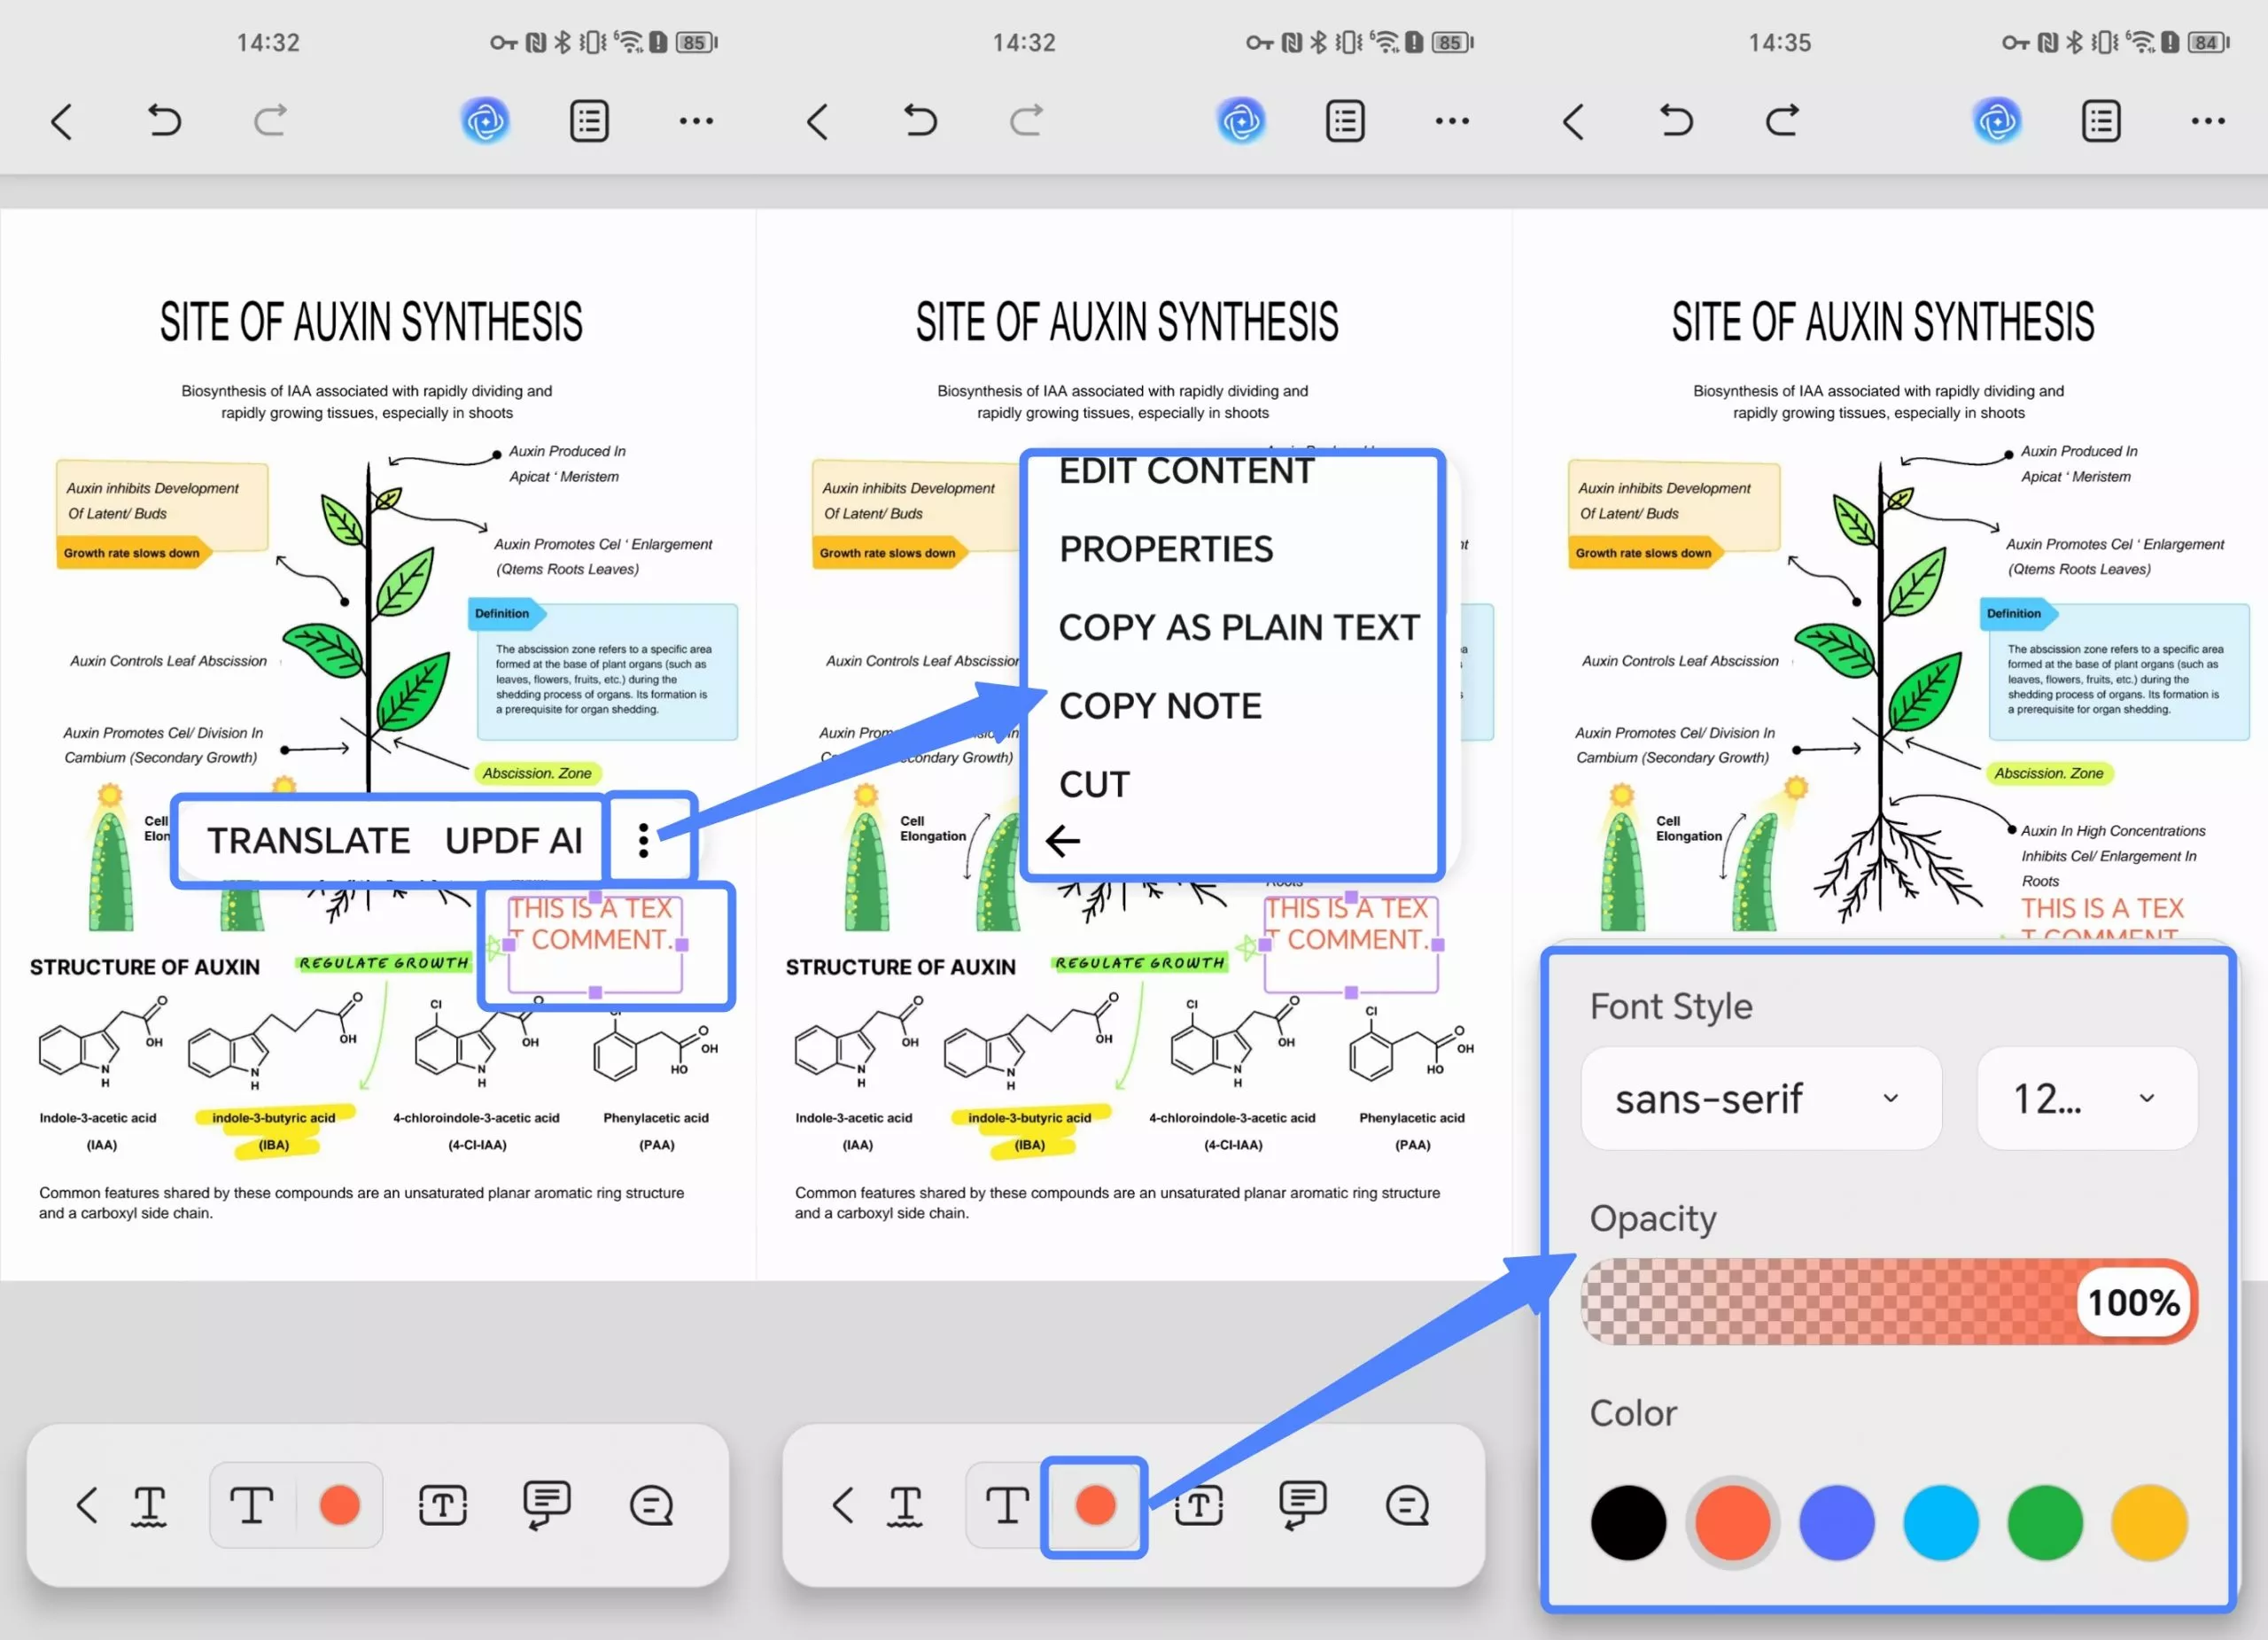Tap the back arrow at the bottom of the context menu
2268x1640 pixels.
[x=1062, y=841]
